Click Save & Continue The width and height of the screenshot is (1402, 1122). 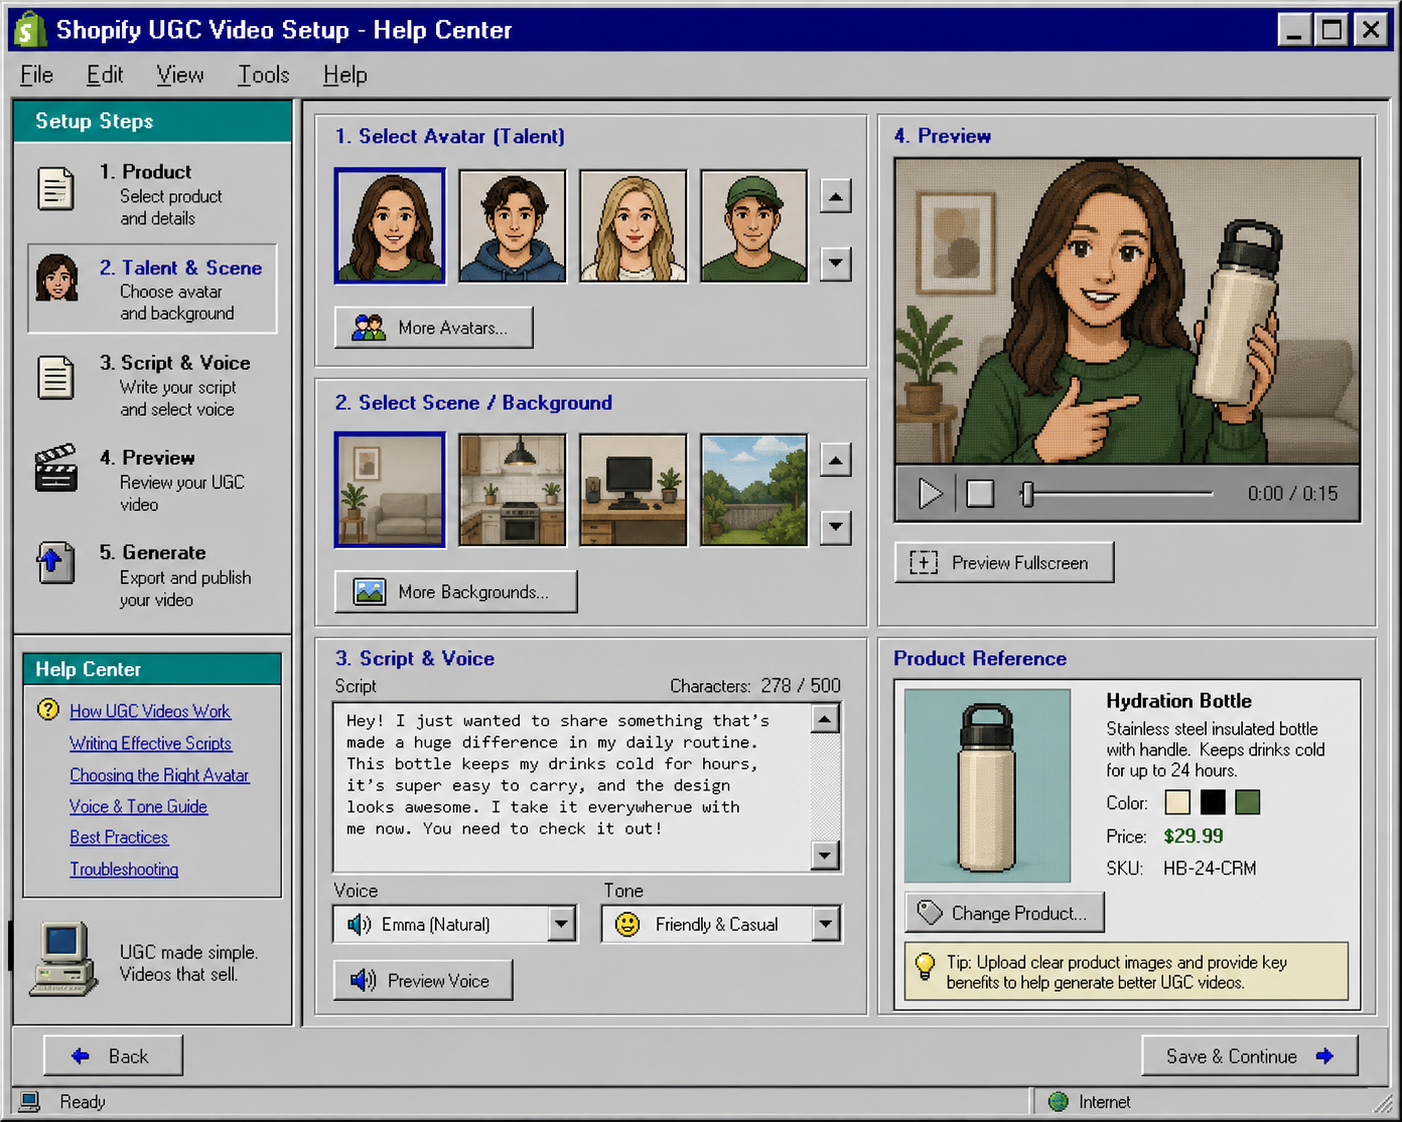[x=1250, y=1056]
